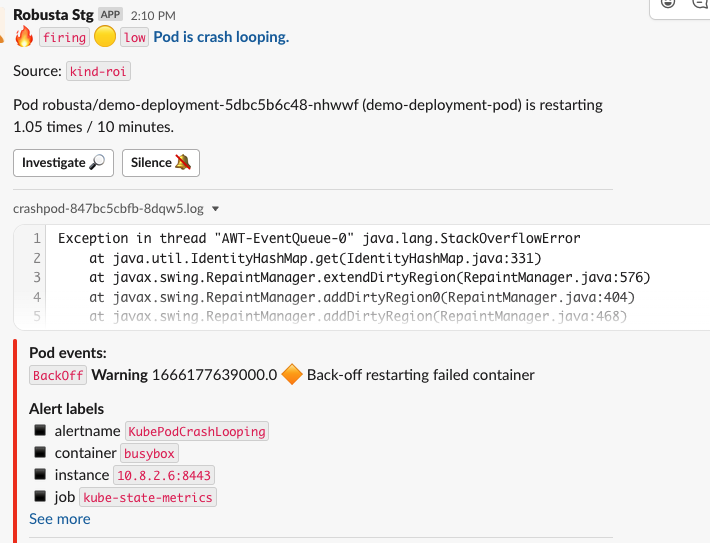Click the 'low' severity tag
710x543 pixels.
point(134,37)
